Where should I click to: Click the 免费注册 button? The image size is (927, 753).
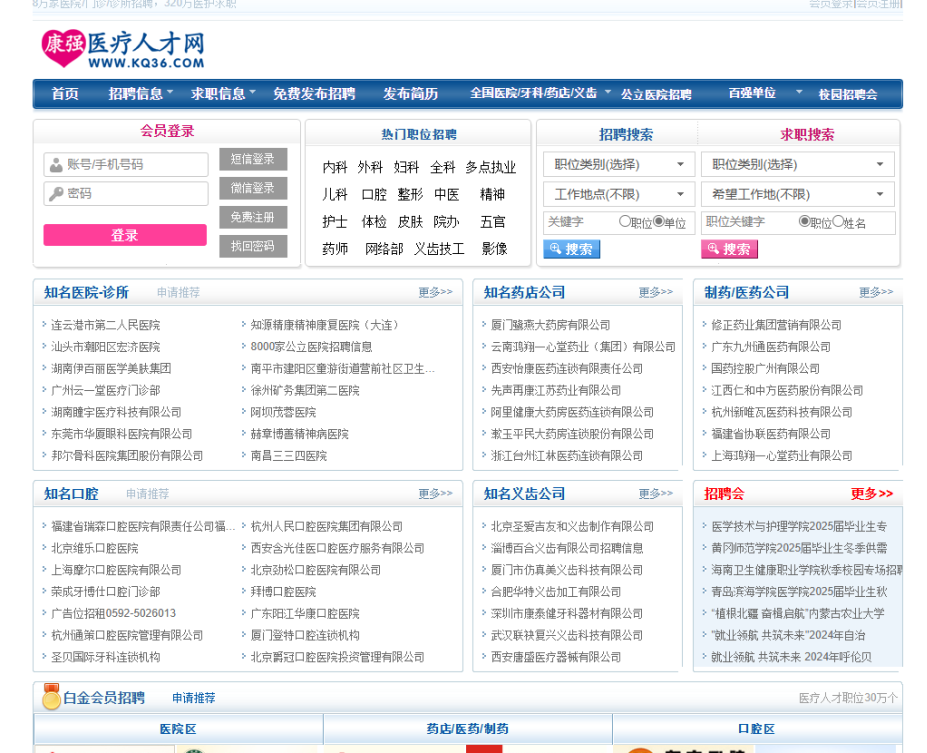[252, 217]
